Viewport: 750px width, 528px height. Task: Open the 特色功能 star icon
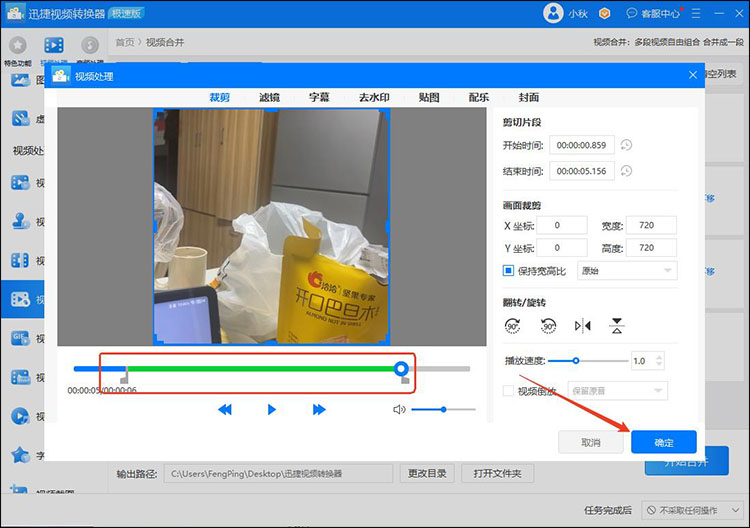tap(18, 45)
